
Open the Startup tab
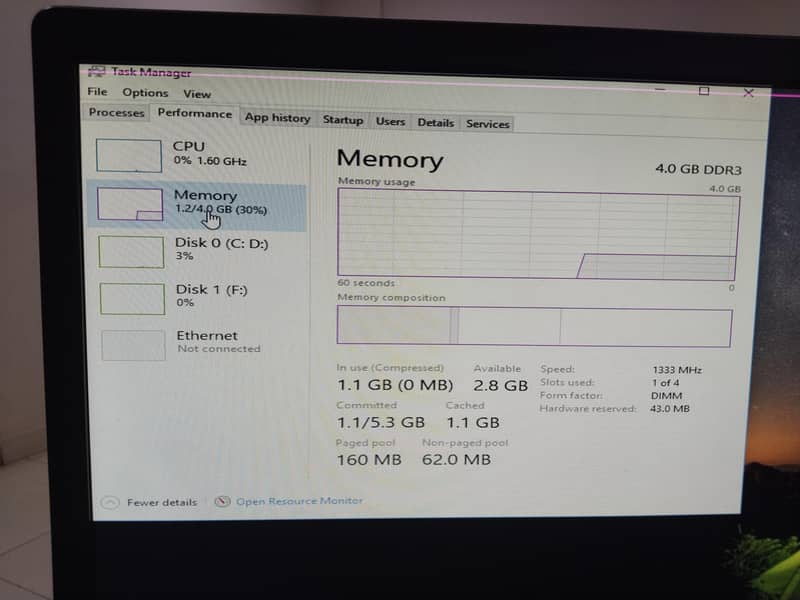coord(342,120)
